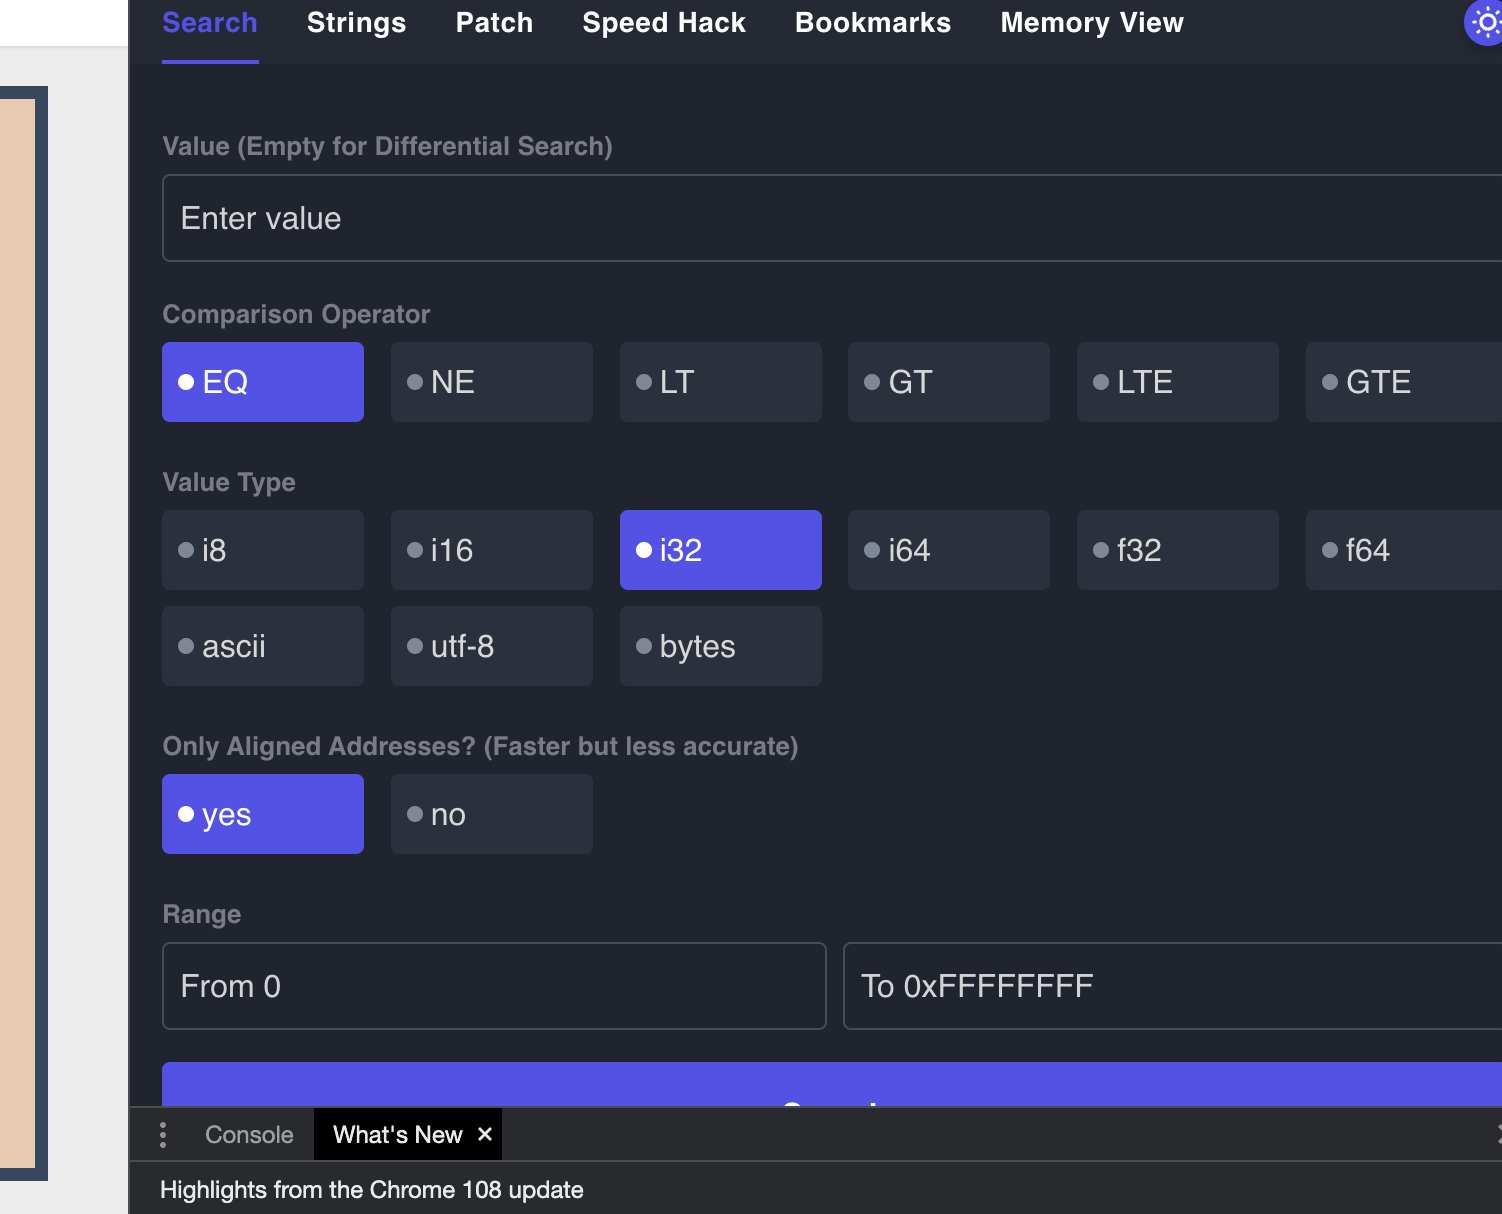
Task: Set value type to i8
Action: point(263,550)
